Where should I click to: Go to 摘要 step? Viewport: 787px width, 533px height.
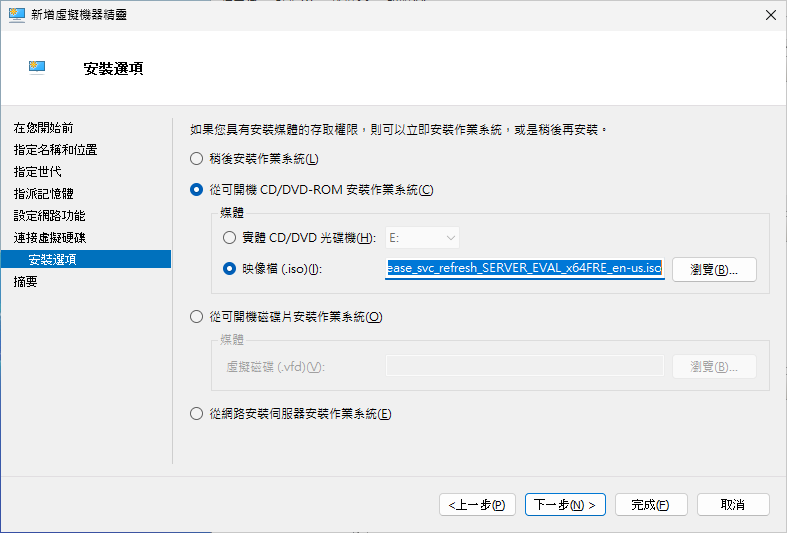(x=26, y=282)
